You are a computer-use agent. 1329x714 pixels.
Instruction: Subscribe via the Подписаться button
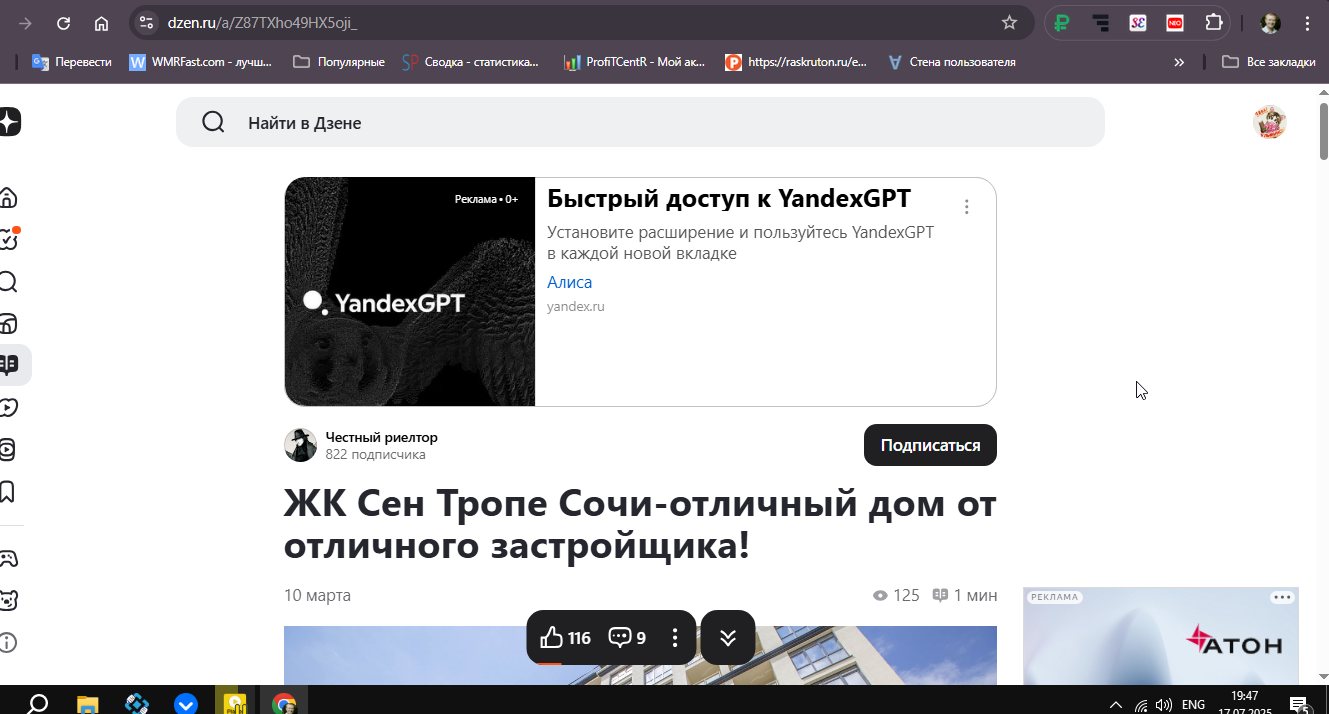click(x=930, y=445)
